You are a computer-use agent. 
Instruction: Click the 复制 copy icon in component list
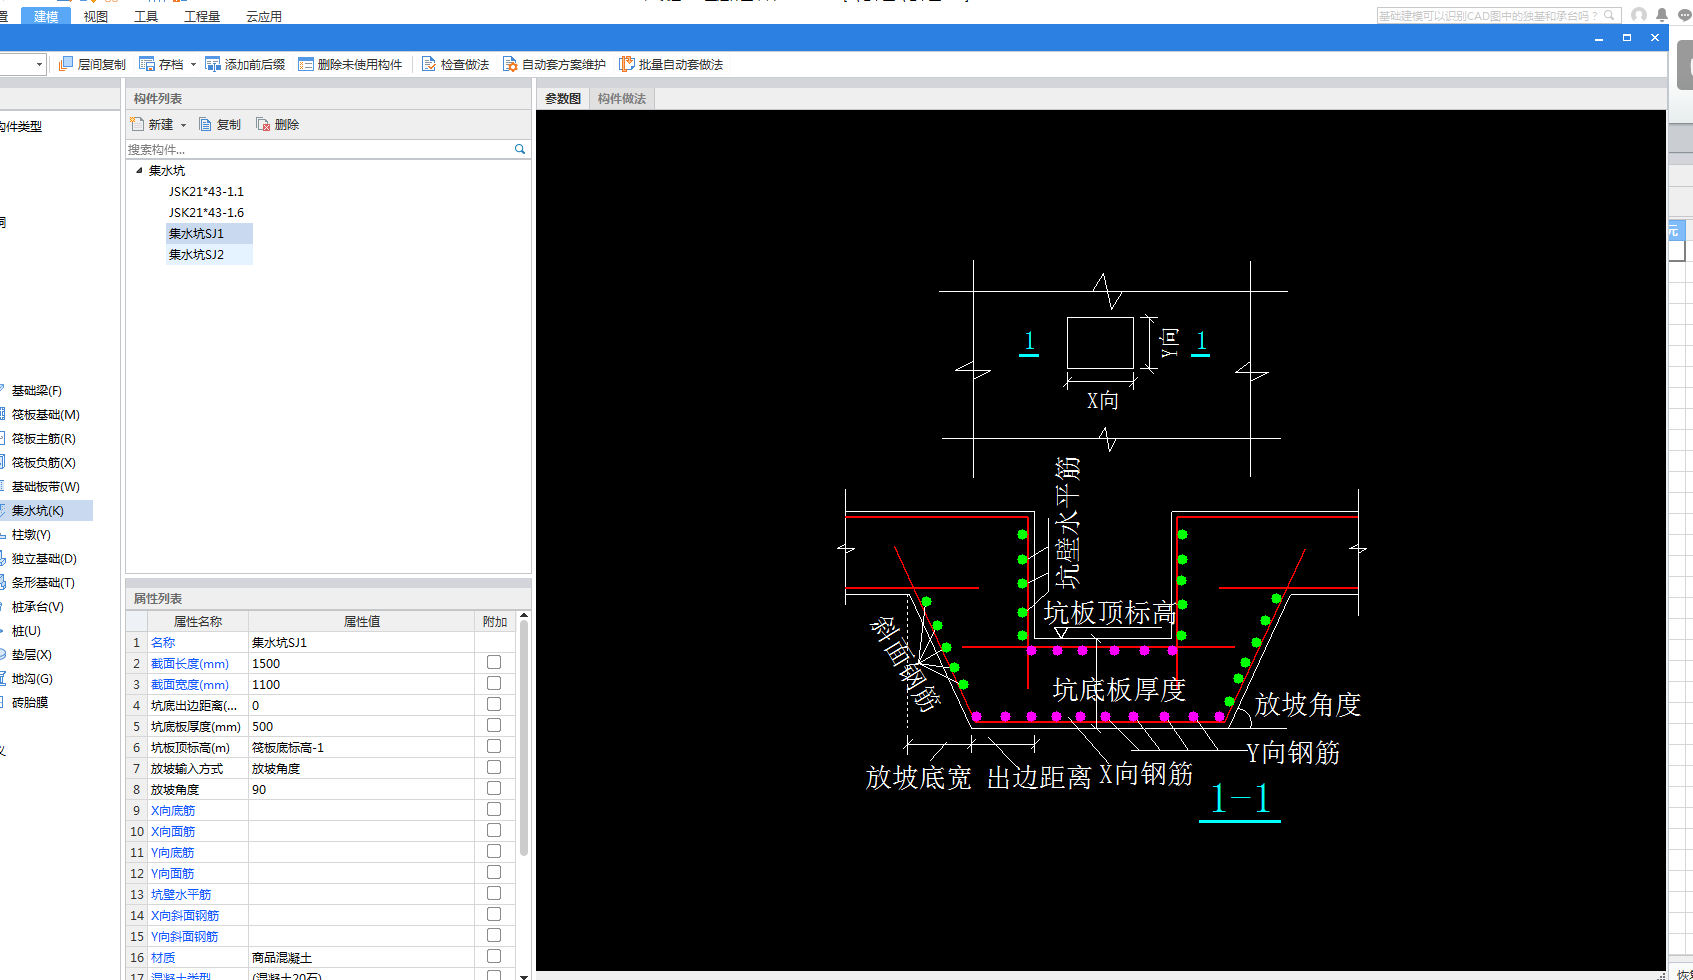(x=205, y=124)
